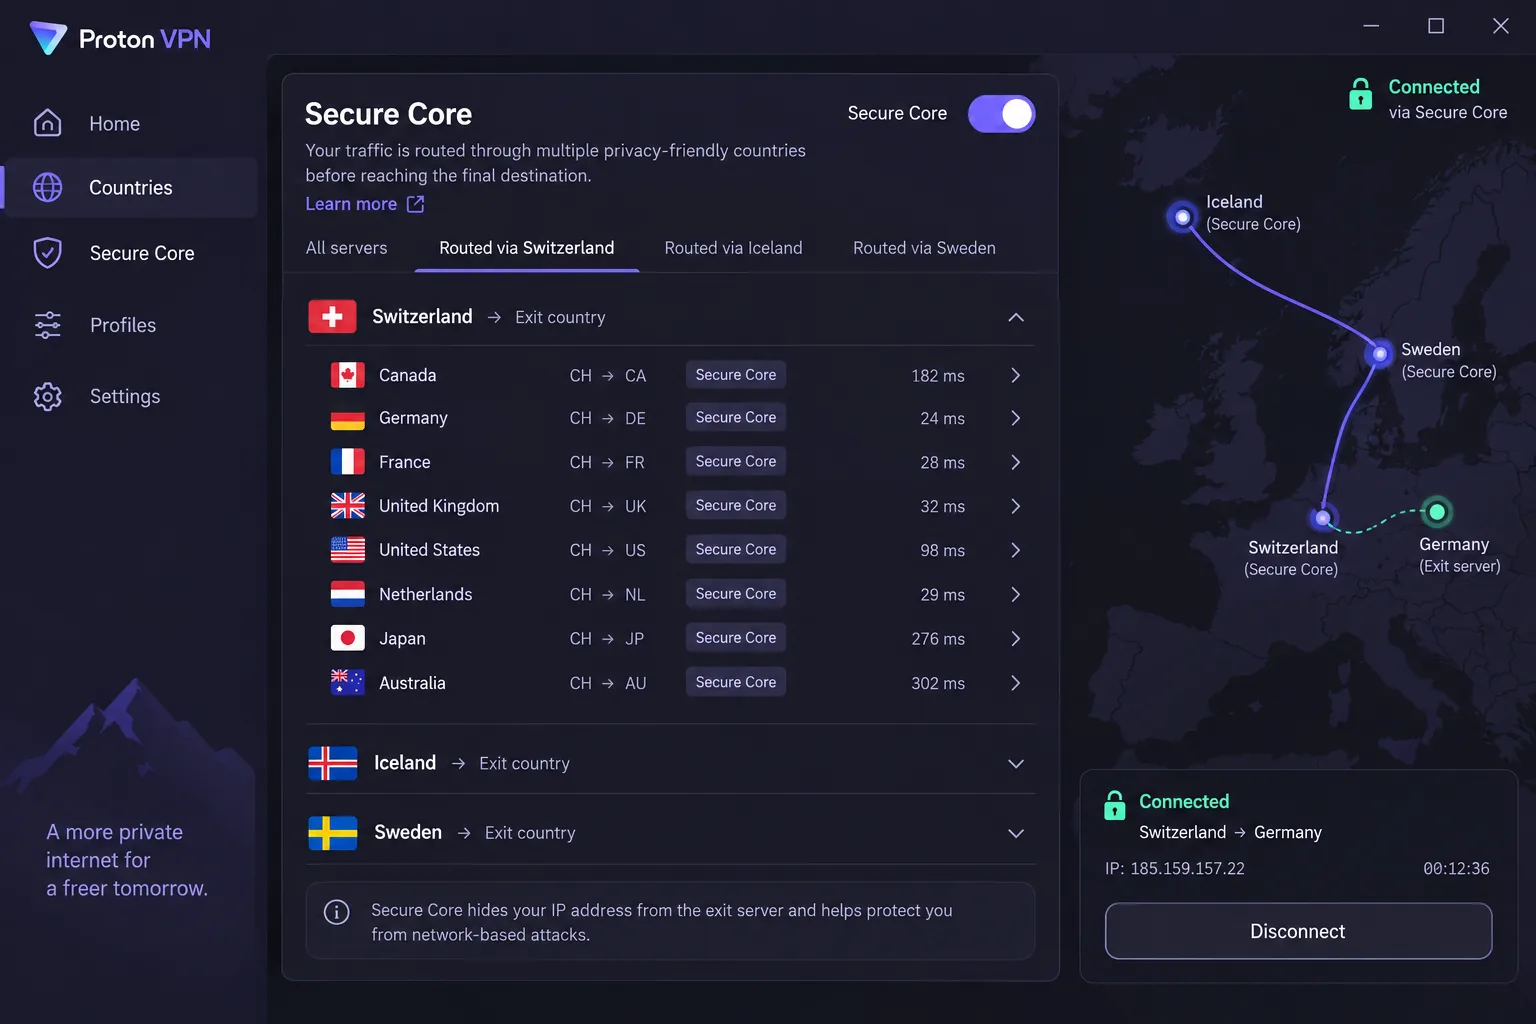
Task: Click the external link icon beside Learn more
Action: [x=416, y=204]
